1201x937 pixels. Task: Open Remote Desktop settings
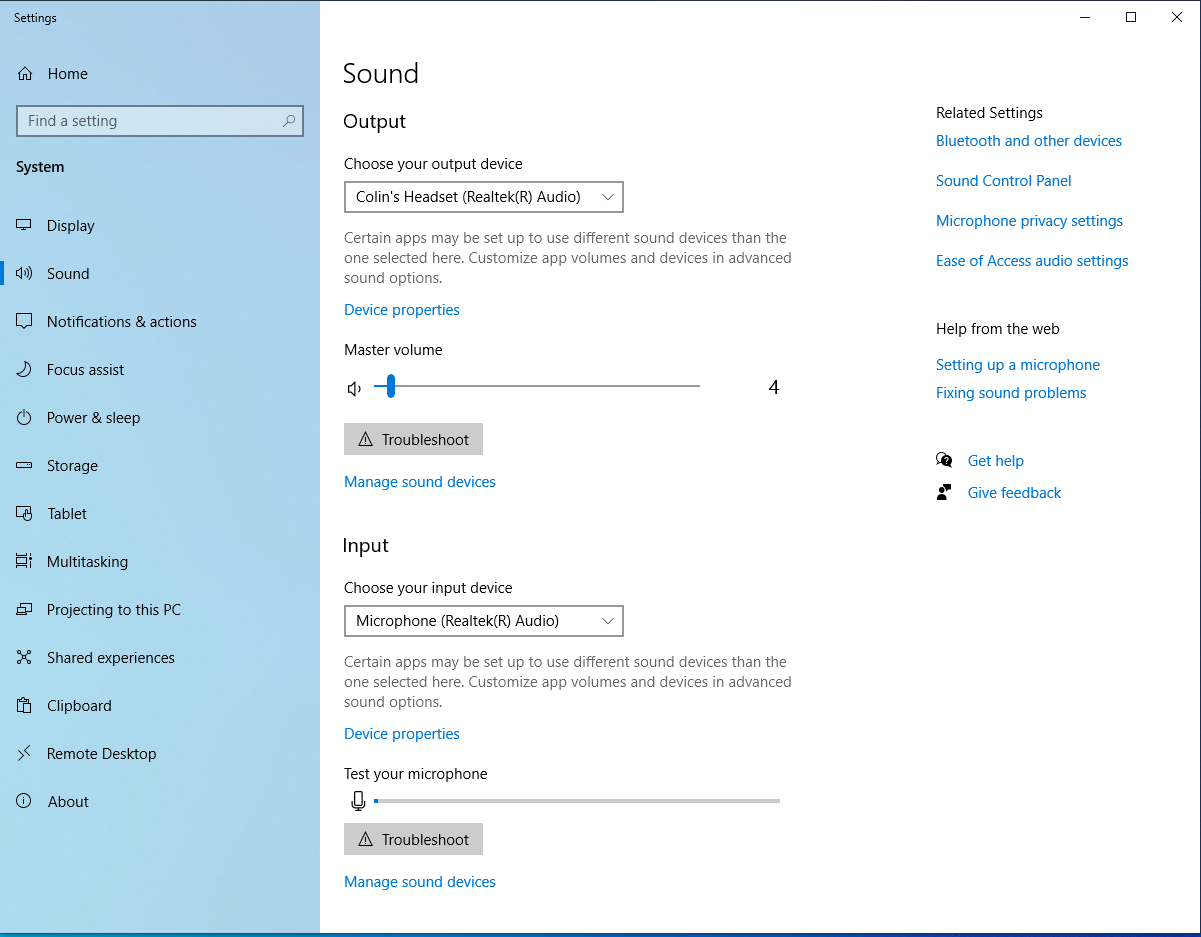[160, 754]
